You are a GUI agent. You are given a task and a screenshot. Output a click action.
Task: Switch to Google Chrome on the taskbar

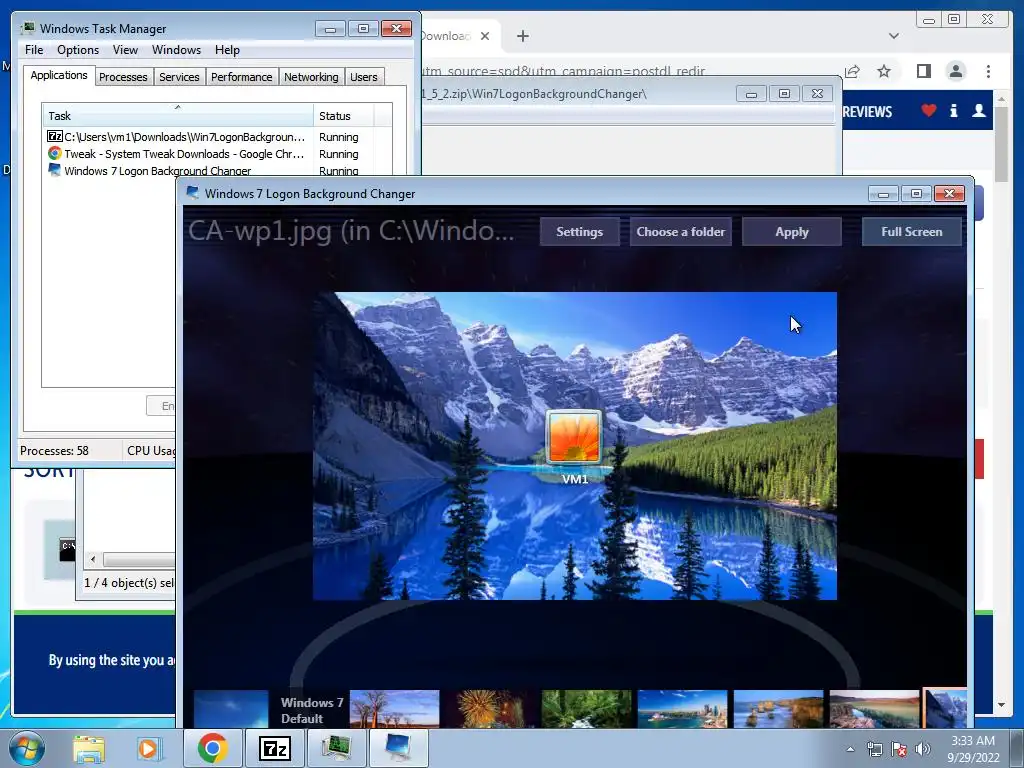click(212, 748)
